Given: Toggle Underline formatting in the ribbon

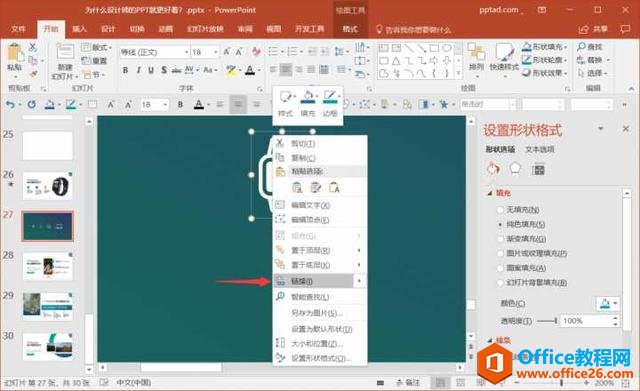Looking at the screenshot, I should point(151,70).
